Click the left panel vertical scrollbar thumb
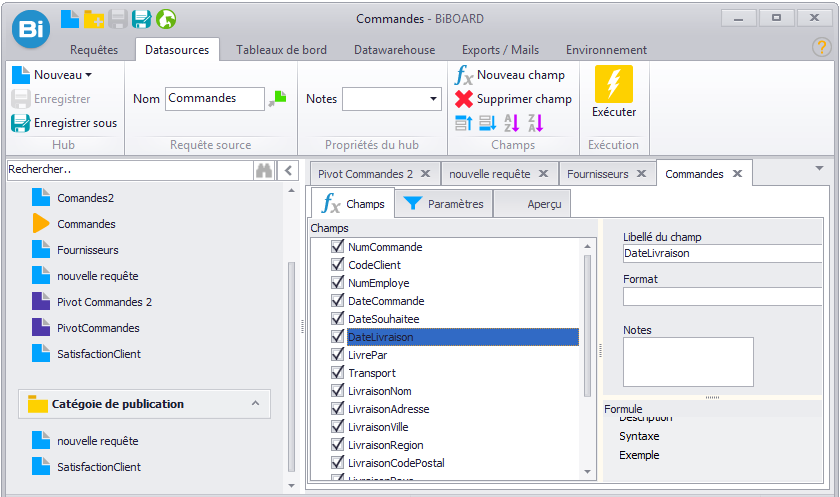 291,367
